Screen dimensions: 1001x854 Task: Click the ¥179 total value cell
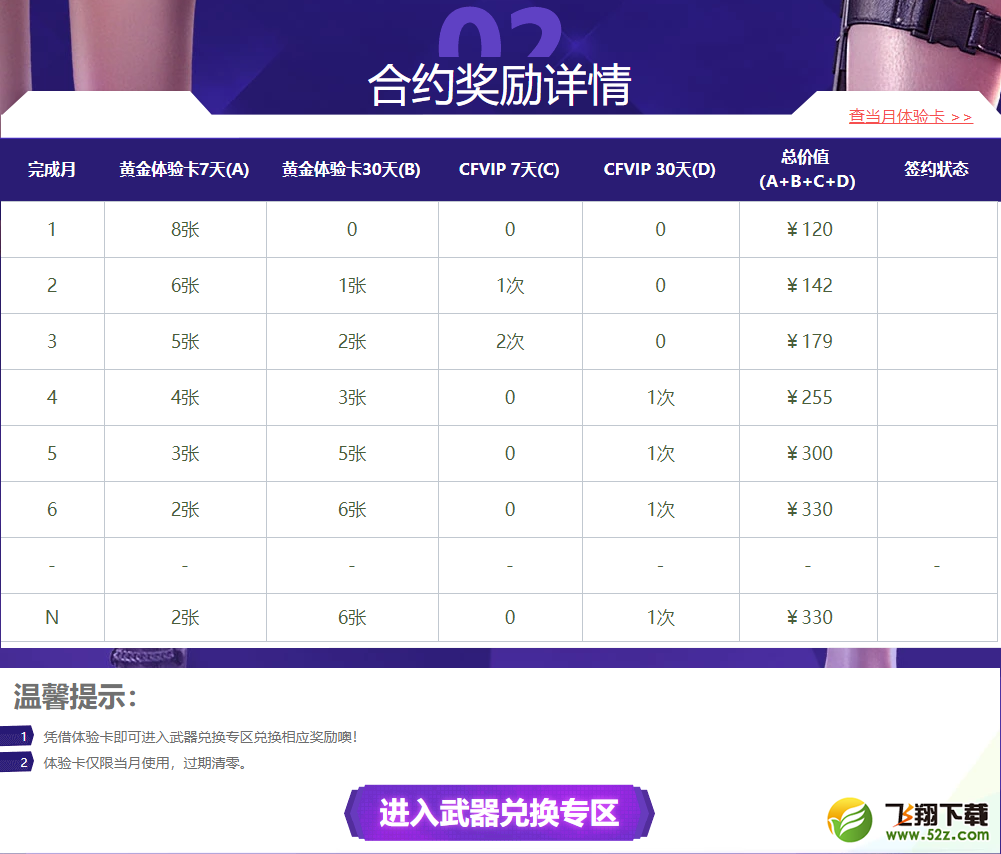click(809, 341)
